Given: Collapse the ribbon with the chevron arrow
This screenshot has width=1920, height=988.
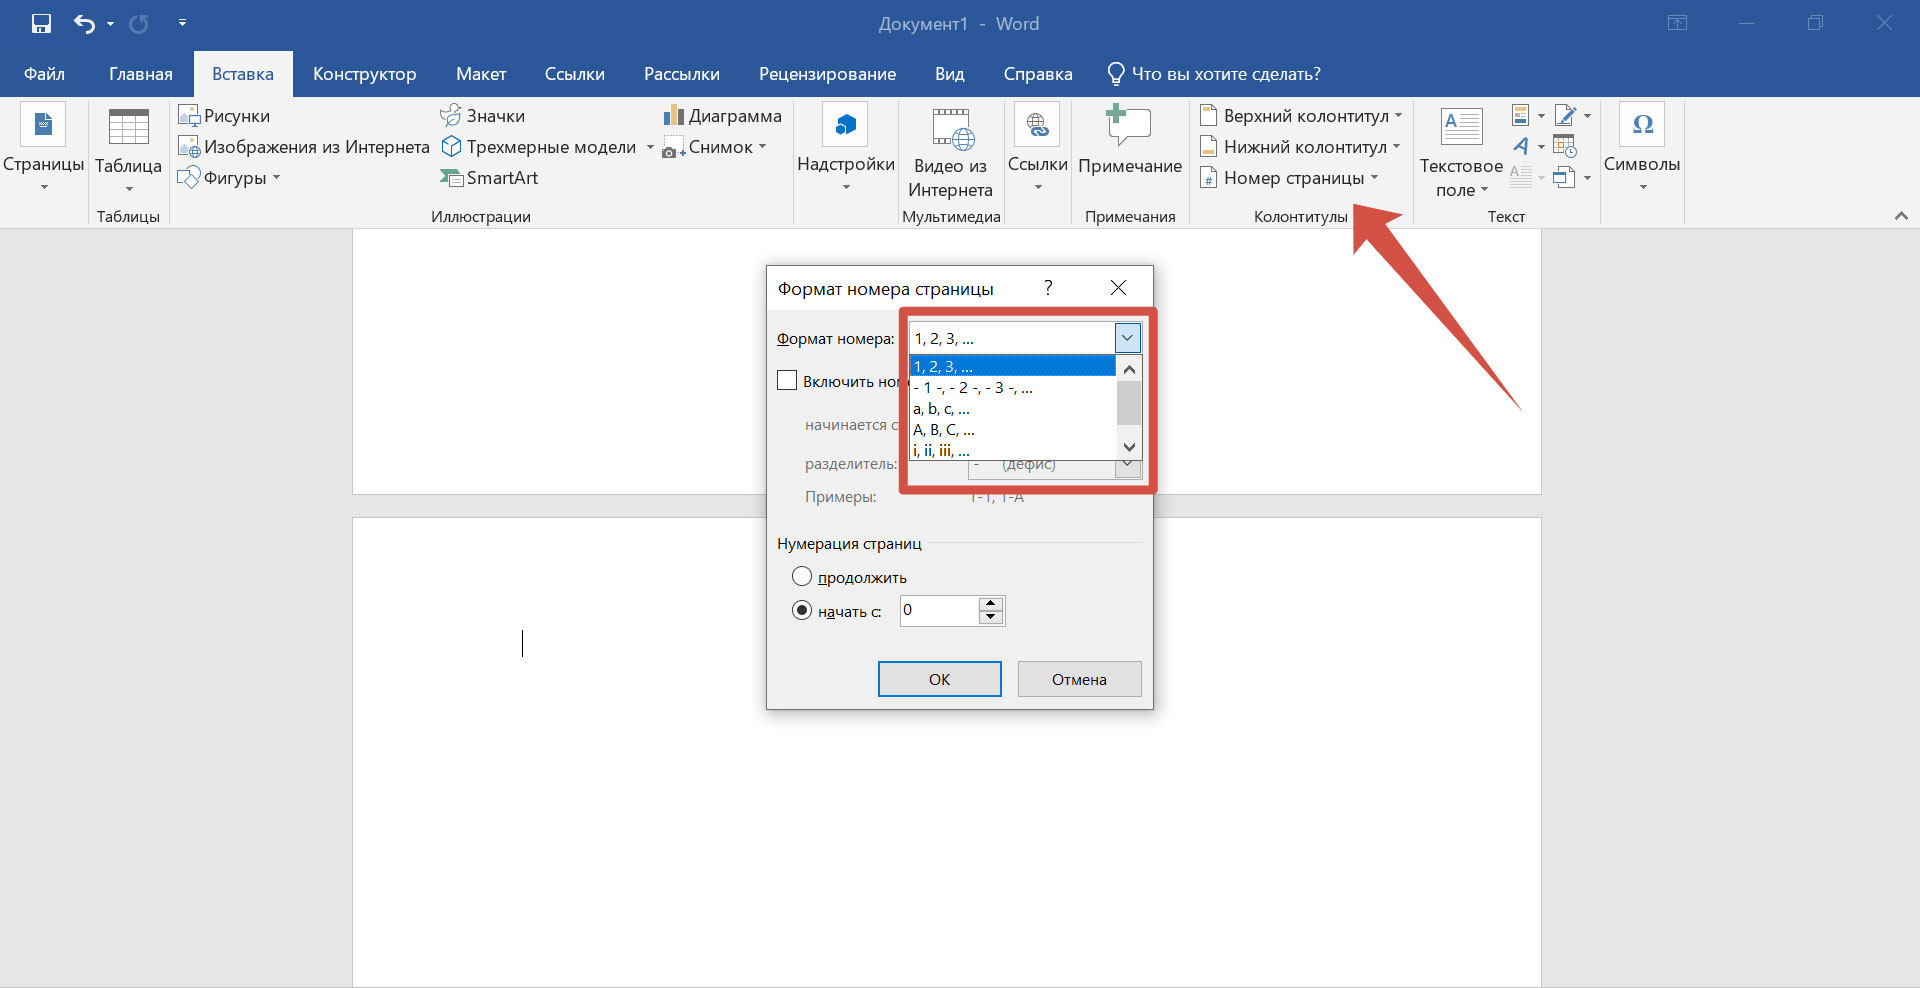Looking at the screenshot, I should point(1901,216).
